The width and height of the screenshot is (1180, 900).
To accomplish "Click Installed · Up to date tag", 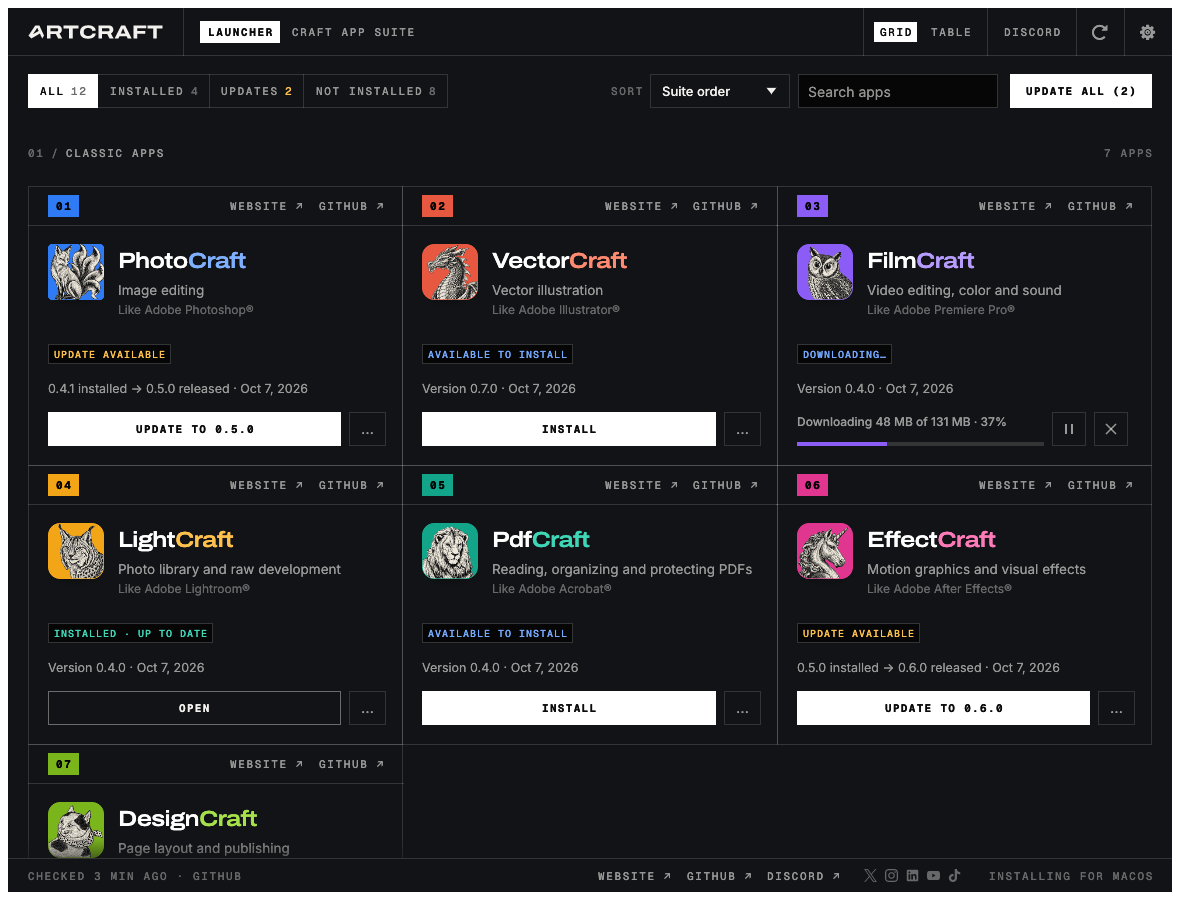I will [x=130, y=634].
